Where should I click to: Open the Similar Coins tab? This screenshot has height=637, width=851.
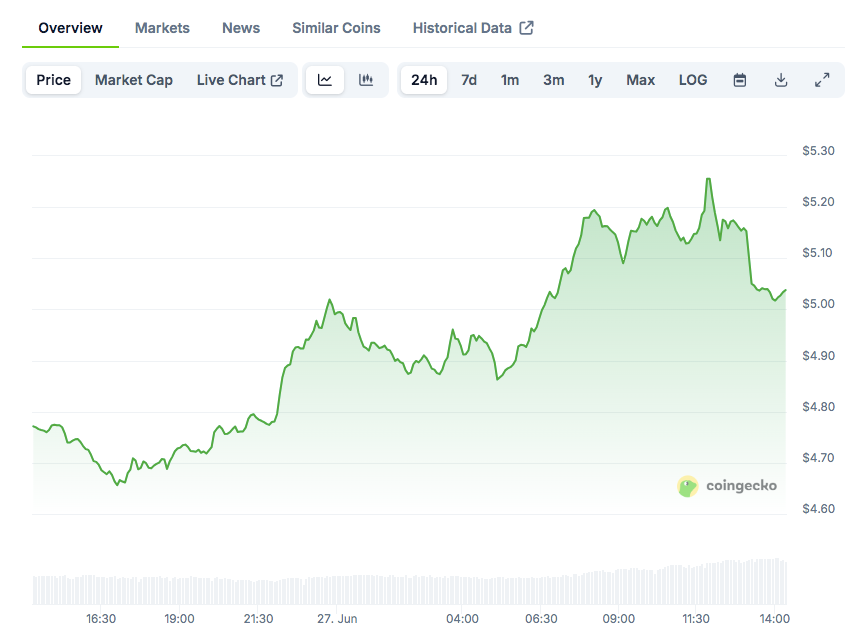click(x=336, y=28)
